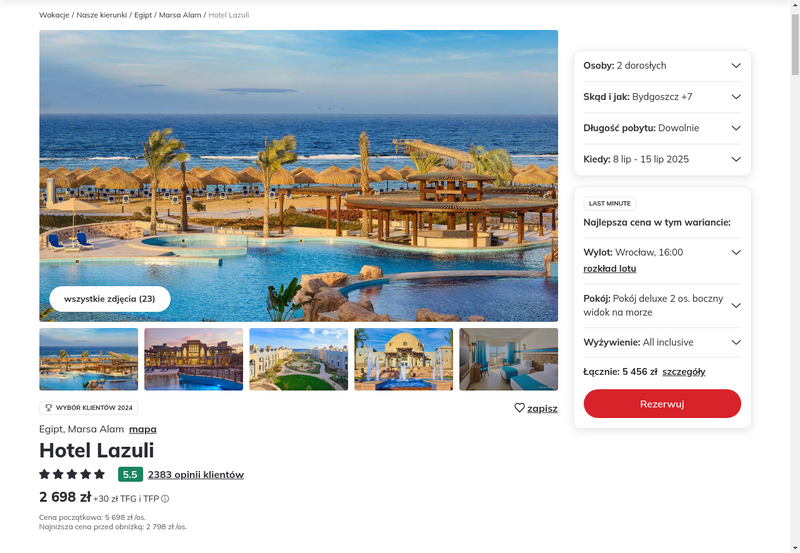Image resolution: width=800 pixels, height=553 pixels.
Task: Open wszystkie zdjęcia (23) gallery button
Action: coord(110,299)
